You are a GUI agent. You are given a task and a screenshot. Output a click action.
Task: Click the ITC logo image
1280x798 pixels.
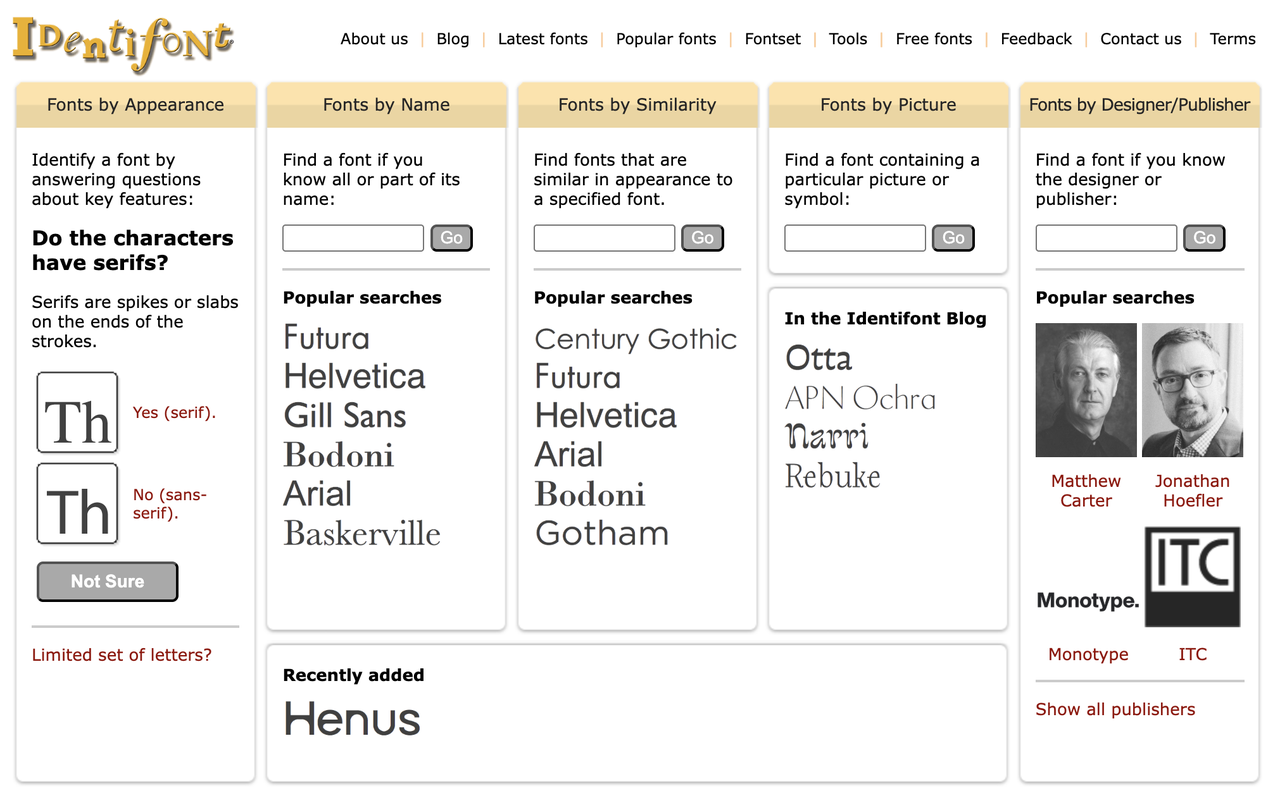tap(1192, 577)
